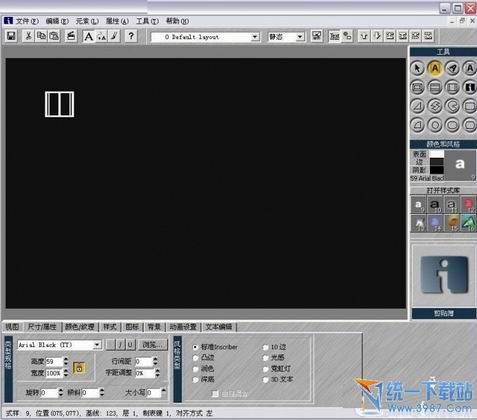Click the black 阴影 shadow color swatch

tap(437, 170)
